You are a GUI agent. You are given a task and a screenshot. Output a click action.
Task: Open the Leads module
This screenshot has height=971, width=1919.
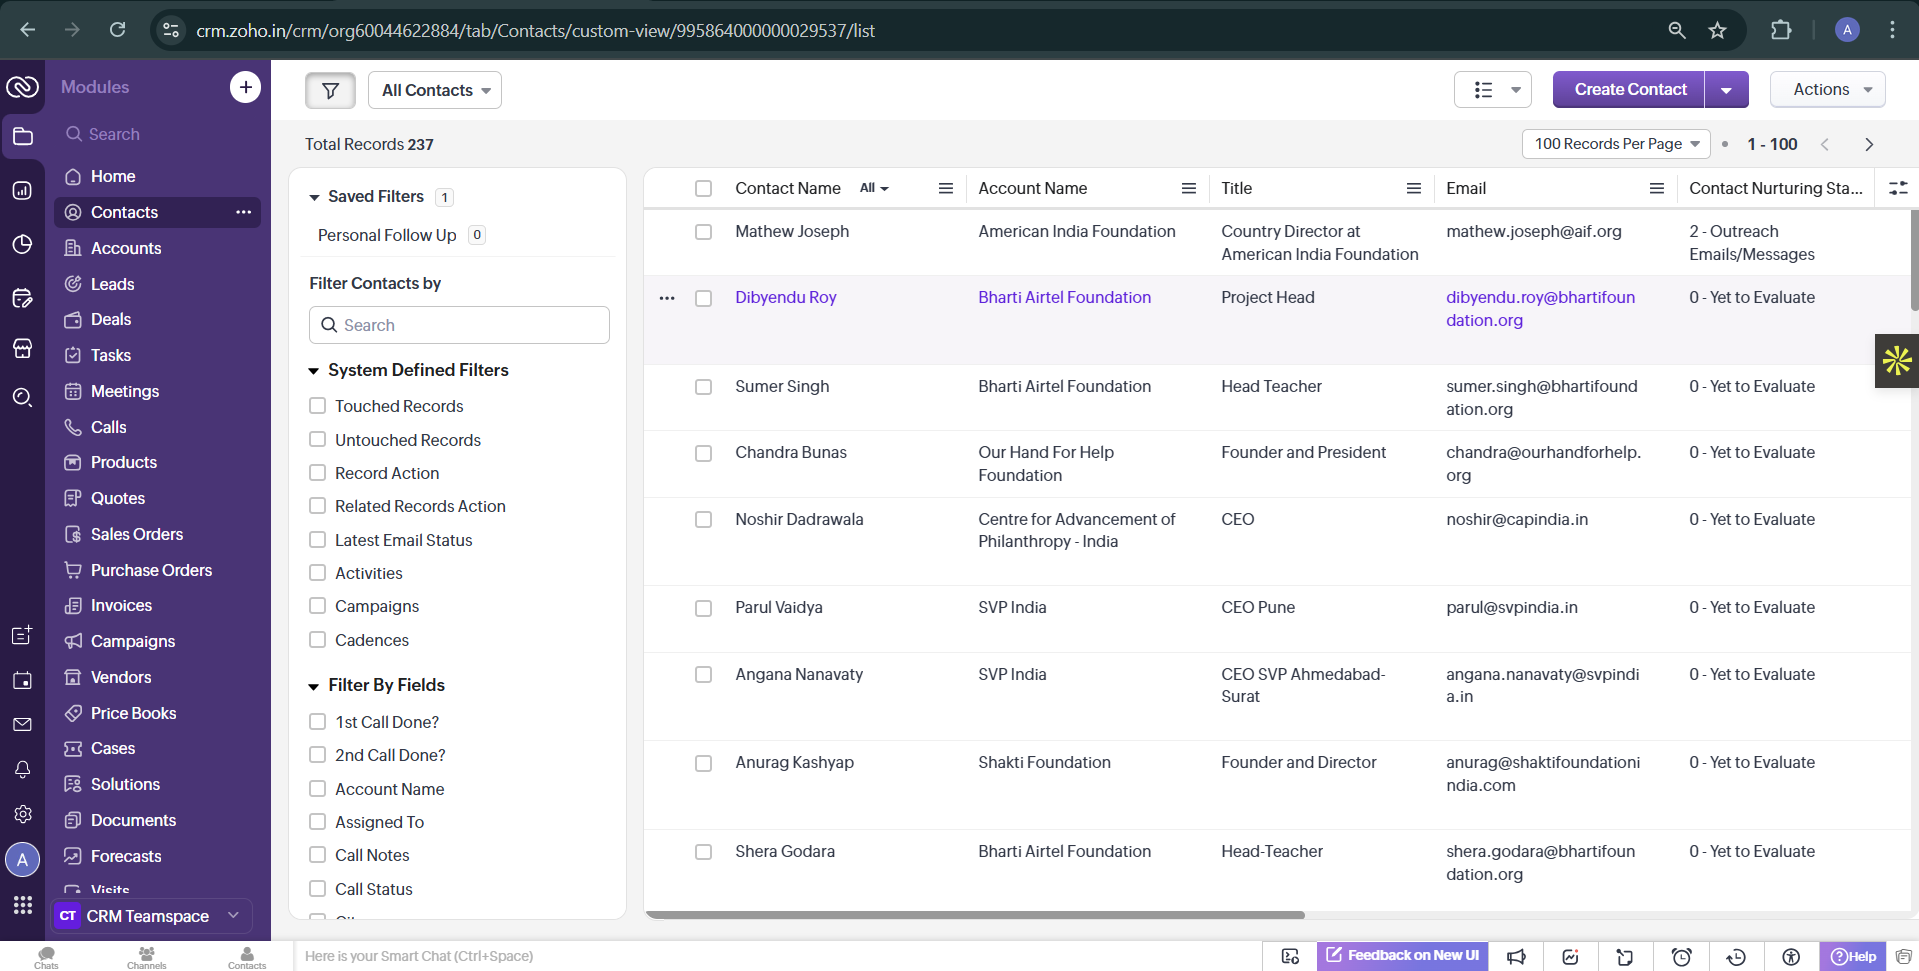[112, 284]
